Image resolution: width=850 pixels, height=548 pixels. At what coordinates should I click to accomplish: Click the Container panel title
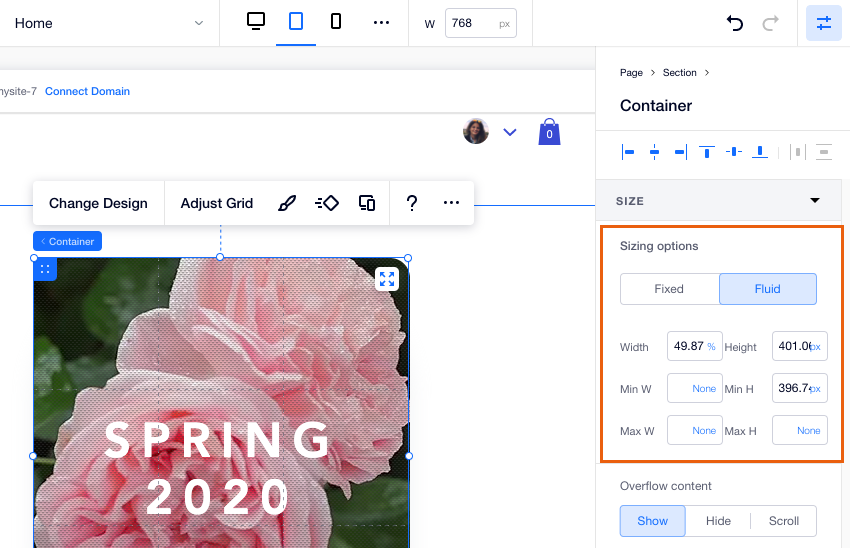click(656, 106)
